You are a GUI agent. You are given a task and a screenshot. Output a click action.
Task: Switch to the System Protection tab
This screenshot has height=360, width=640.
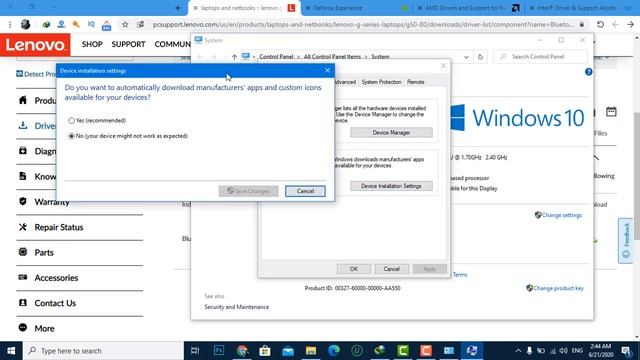pos(381,82)
